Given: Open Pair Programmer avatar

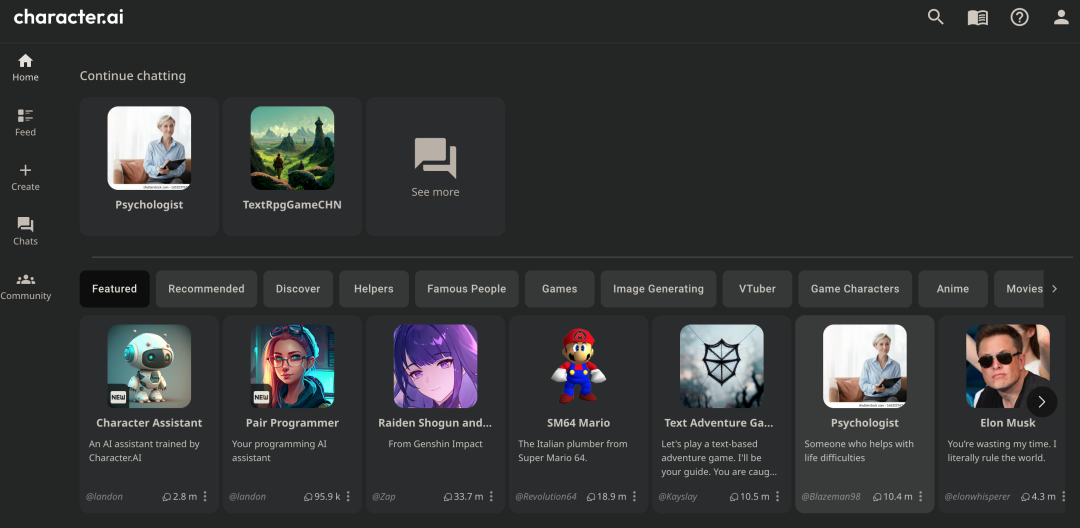Looking at the screenshot, I should [x=292, y=366].
